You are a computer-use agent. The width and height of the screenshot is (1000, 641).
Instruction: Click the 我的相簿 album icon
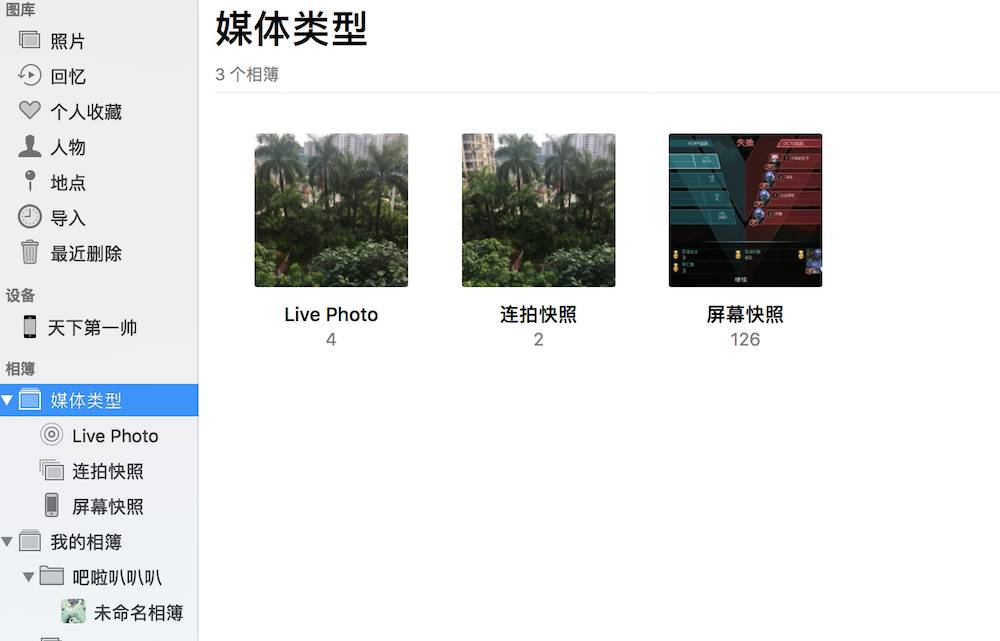[29, 541]
